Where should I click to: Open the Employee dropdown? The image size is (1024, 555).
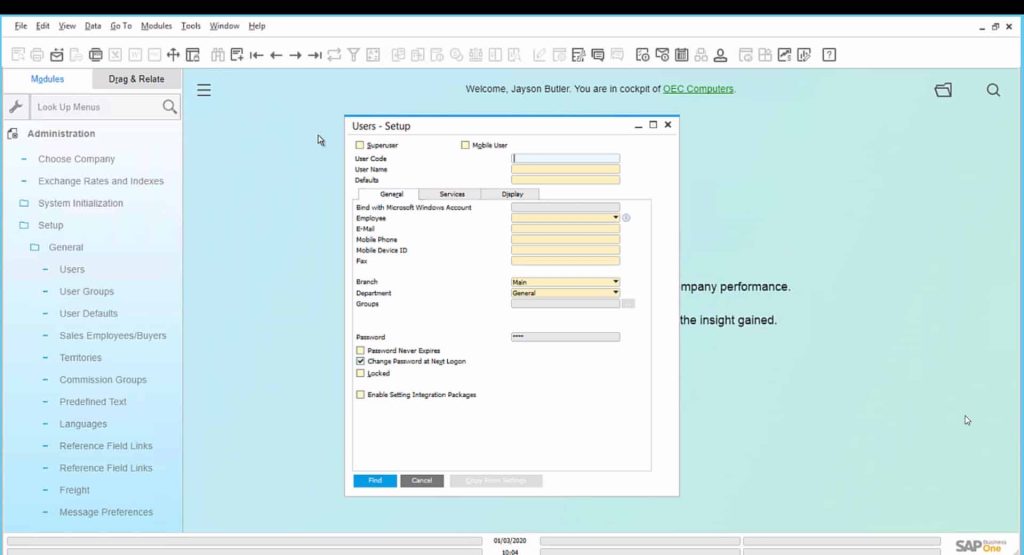(x=615, y=218)
